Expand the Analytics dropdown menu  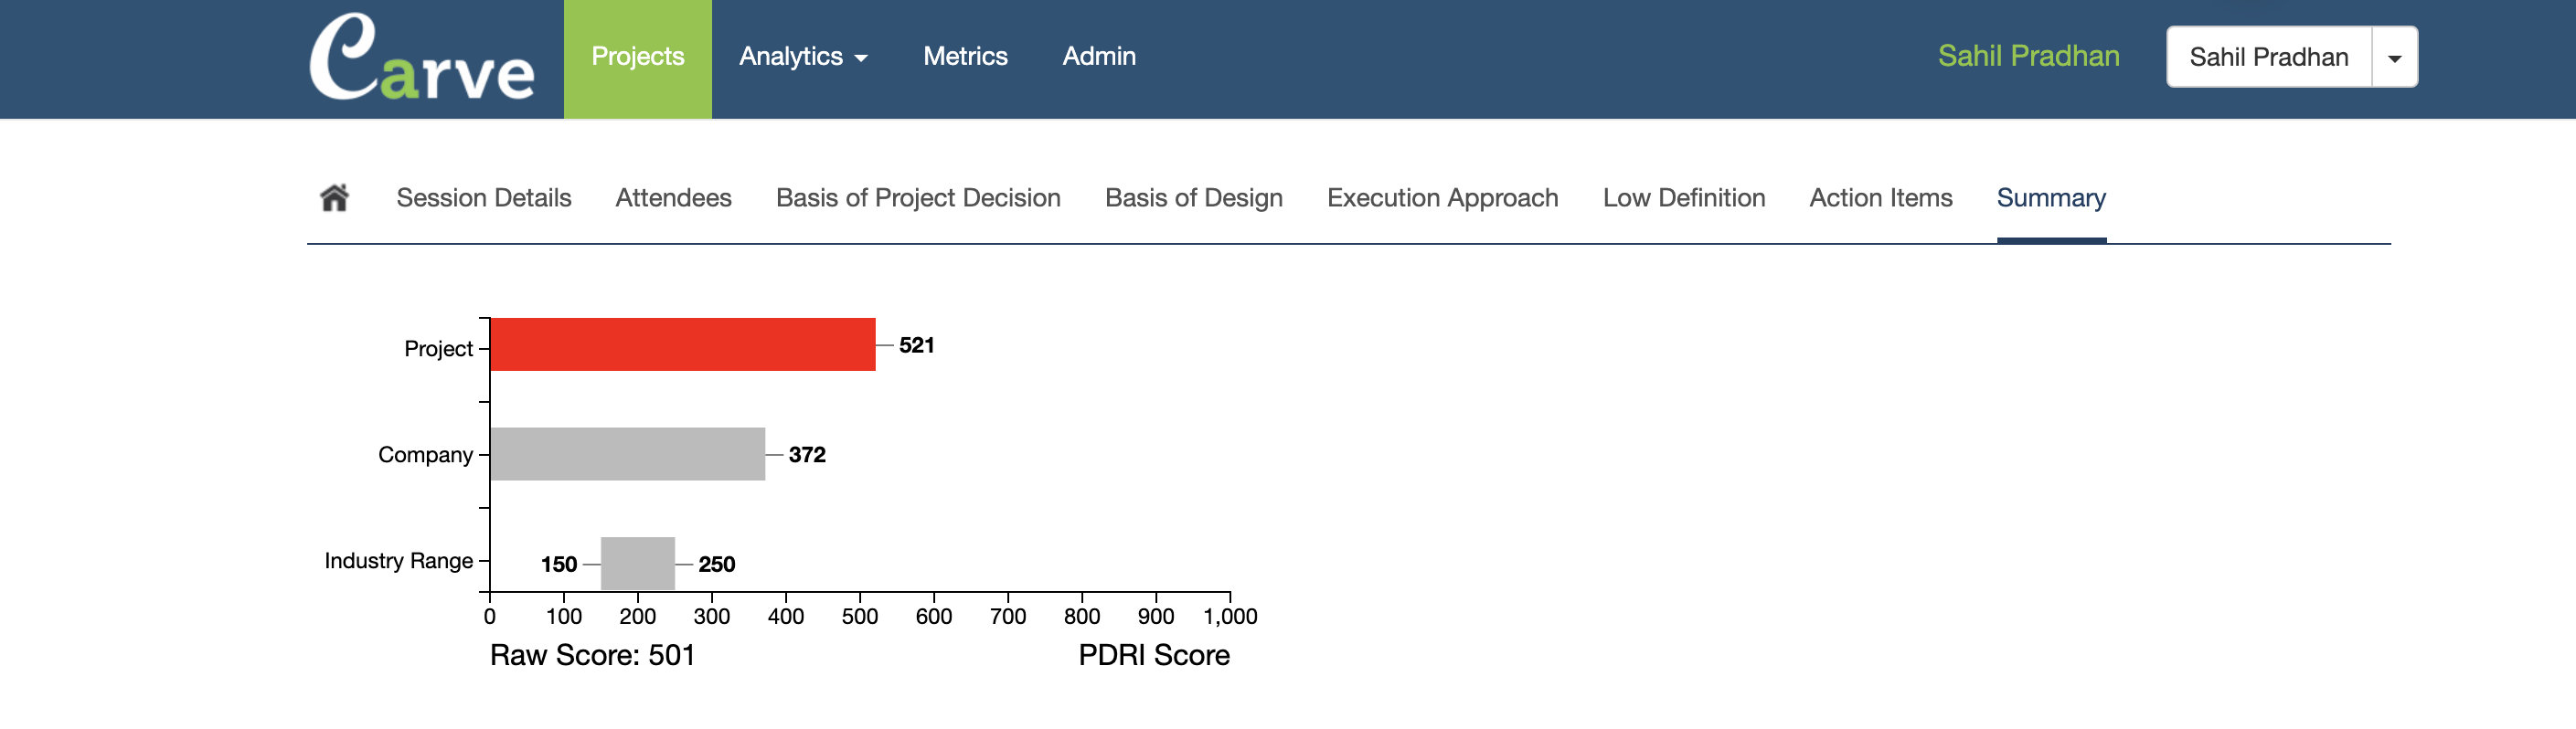click(803, 57)
